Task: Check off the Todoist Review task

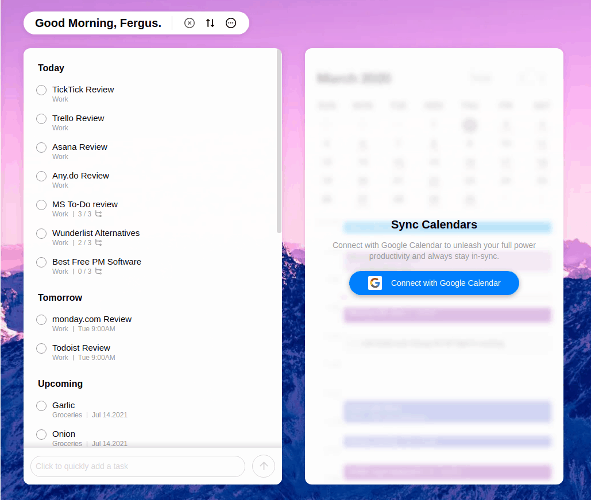Action: 41,349
